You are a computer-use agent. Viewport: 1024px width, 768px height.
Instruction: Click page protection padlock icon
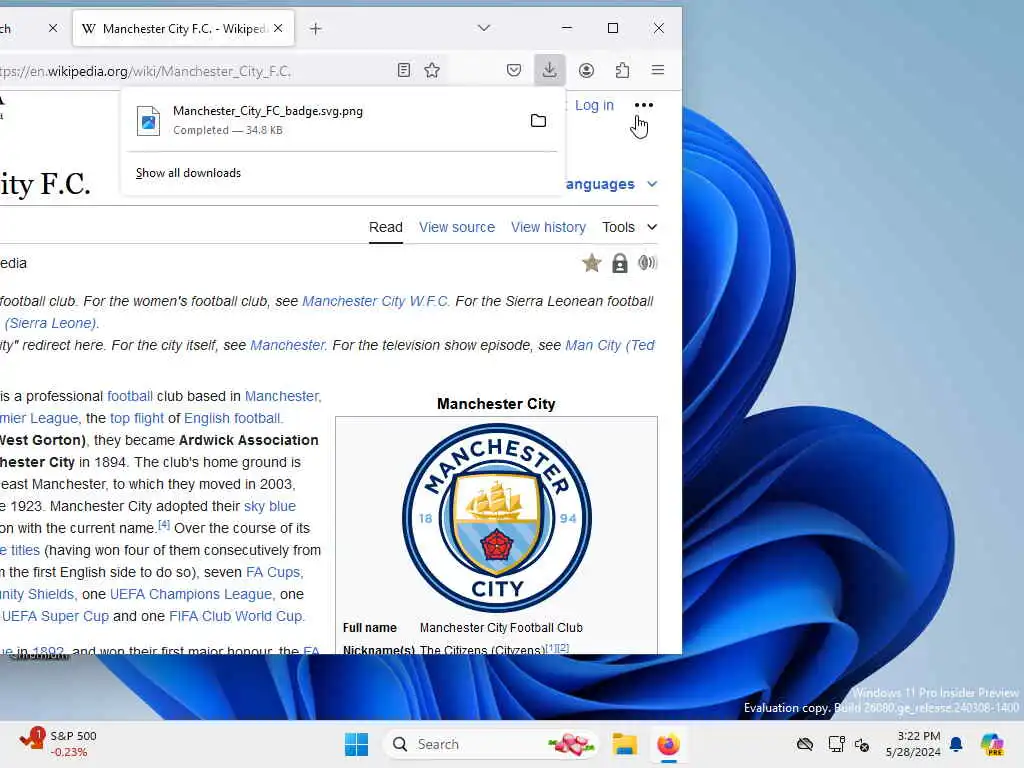point(620,263)
